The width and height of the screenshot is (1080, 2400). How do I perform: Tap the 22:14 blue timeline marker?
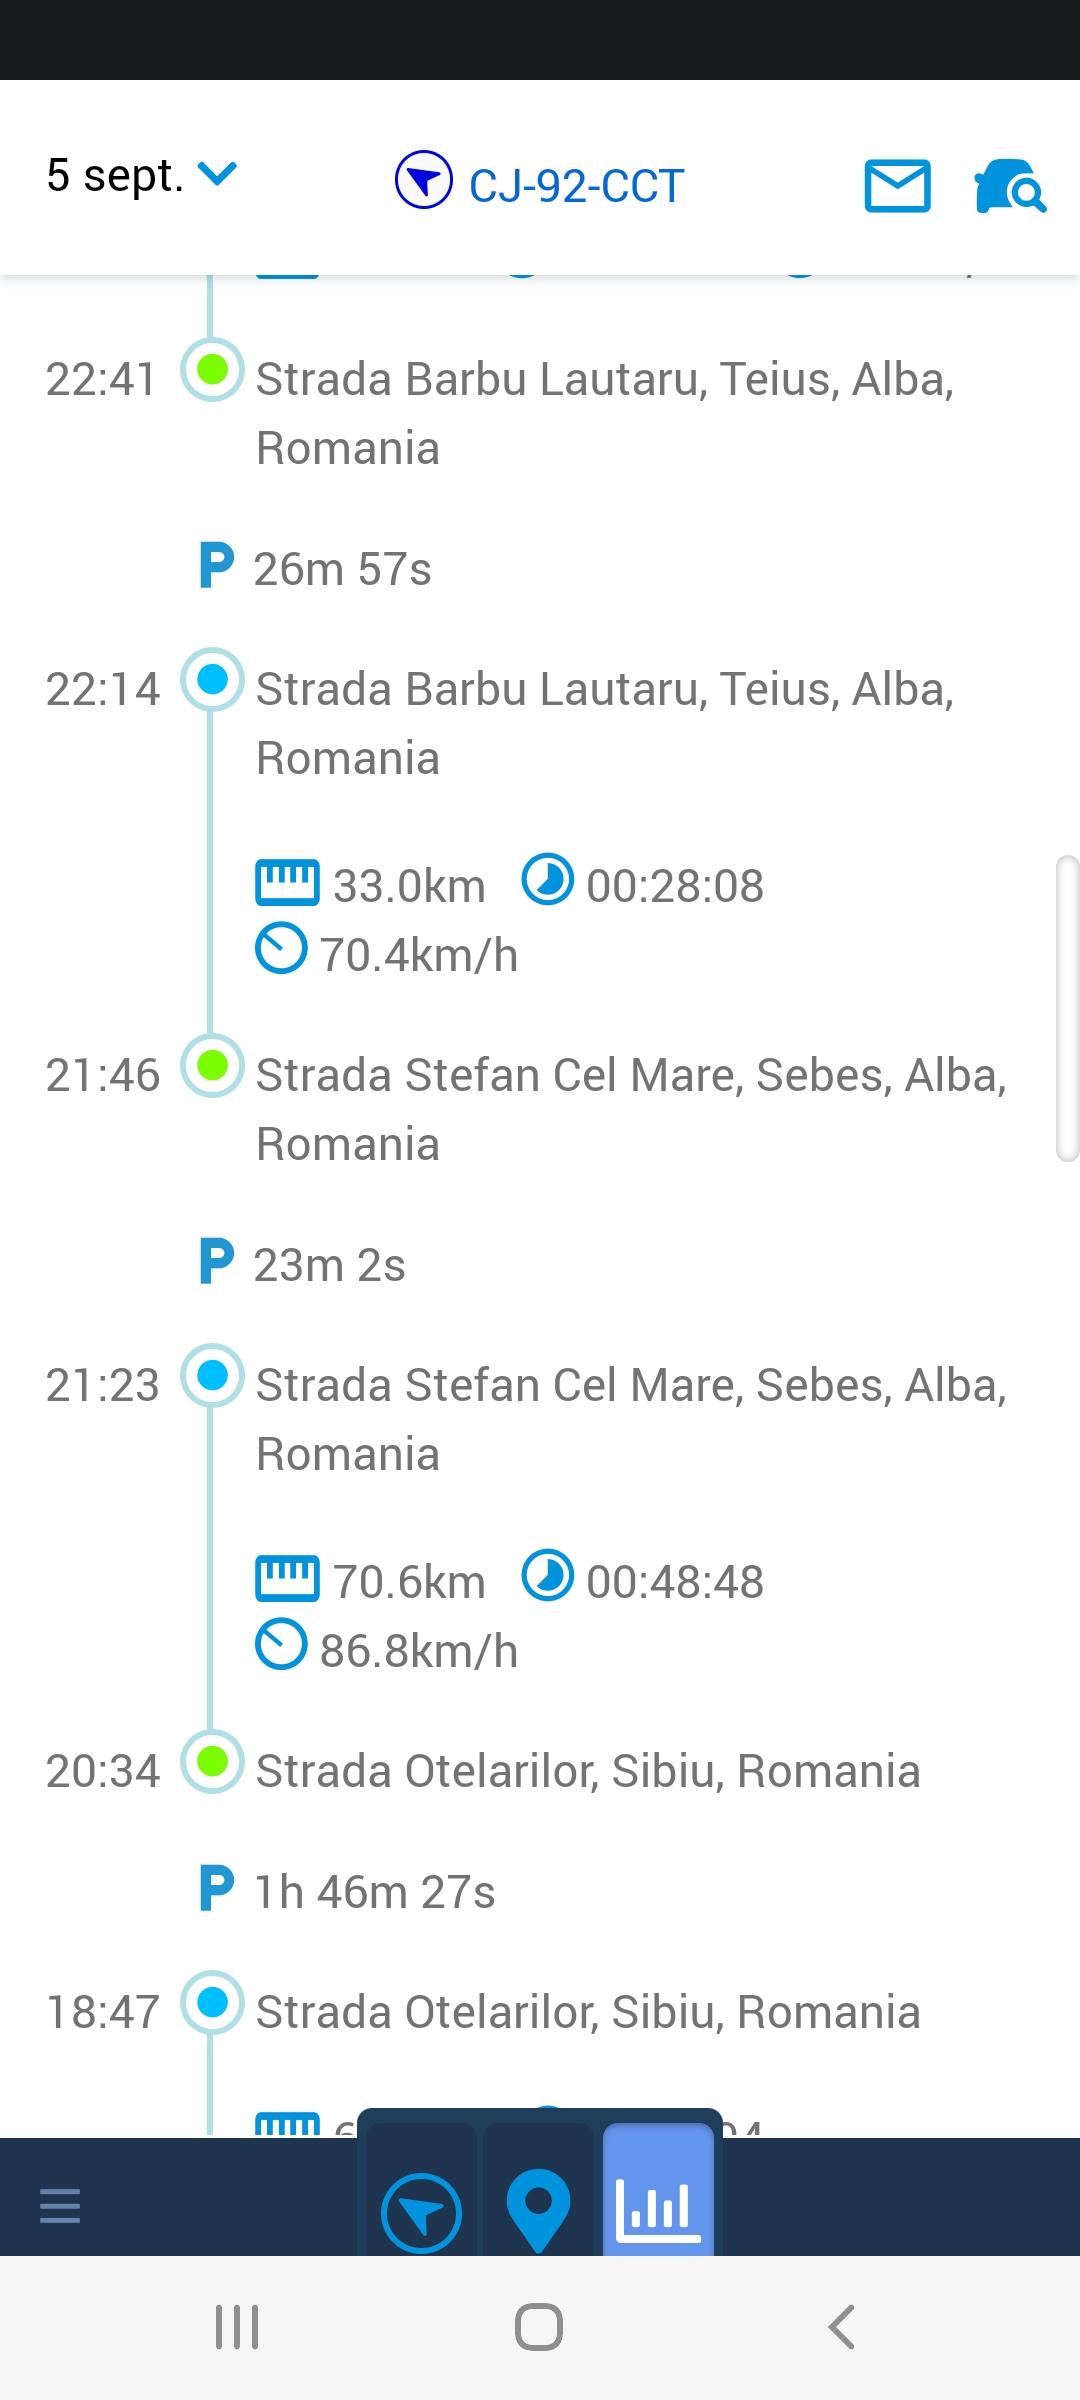[212, 680]
